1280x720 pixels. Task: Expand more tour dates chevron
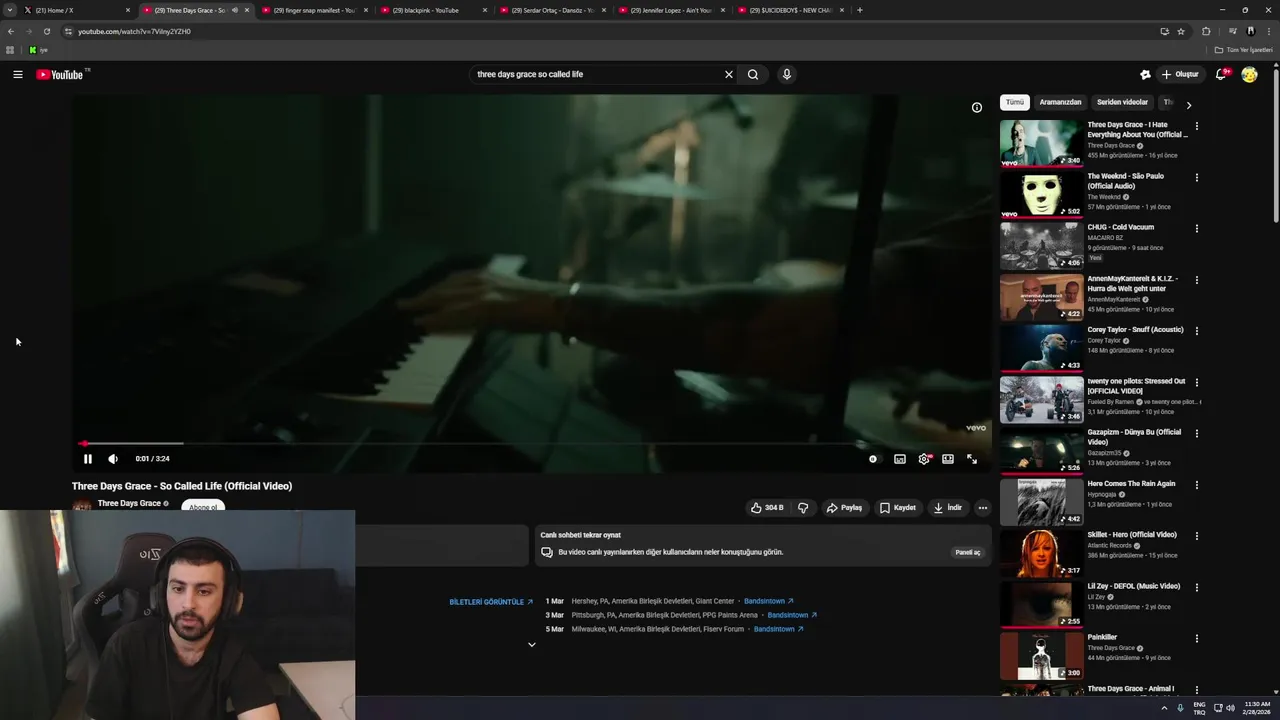point(532,645)
